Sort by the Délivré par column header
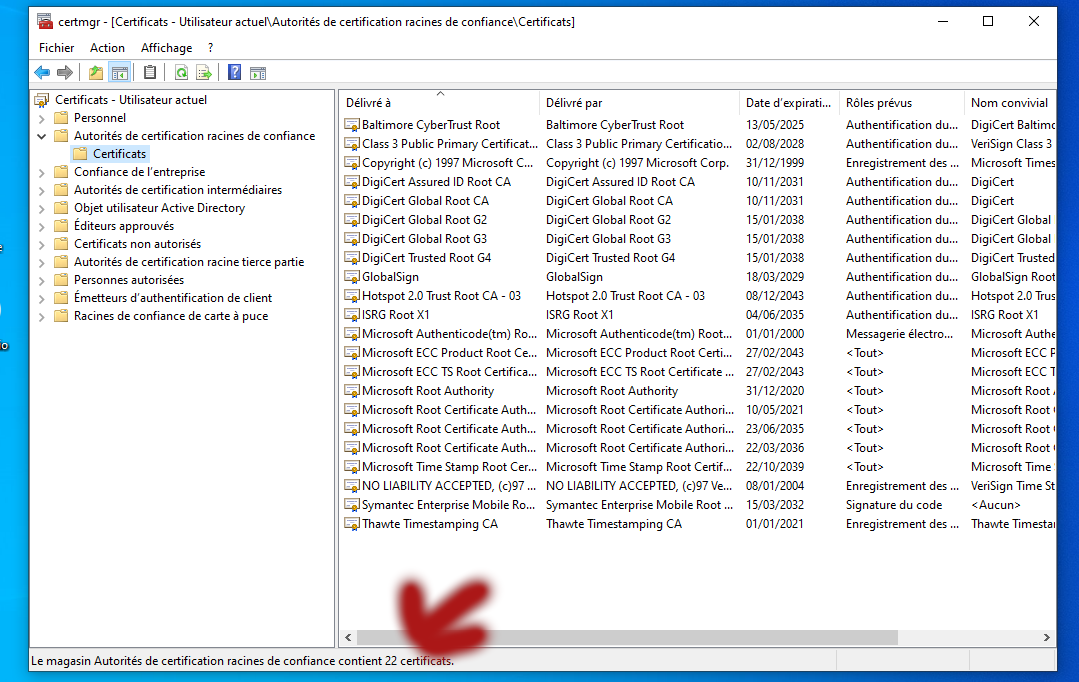This screenshot has height=682, width=1079. click(639, 103)
